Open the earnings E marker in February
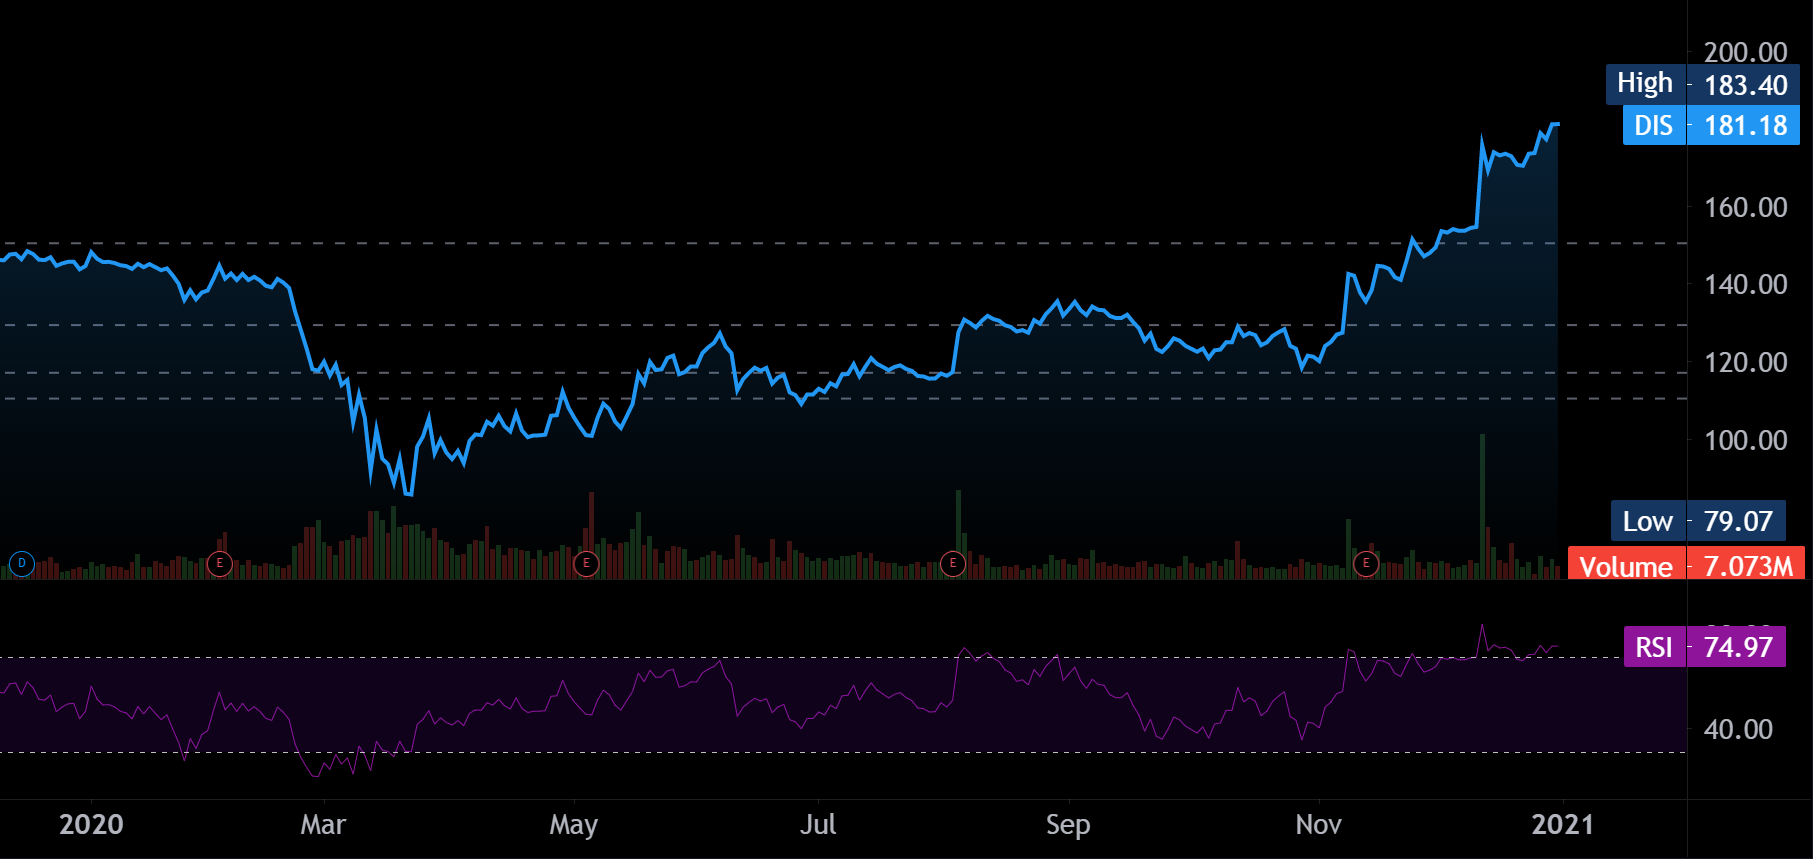Viewport: 1813px width, 859px height. (219, 564)
